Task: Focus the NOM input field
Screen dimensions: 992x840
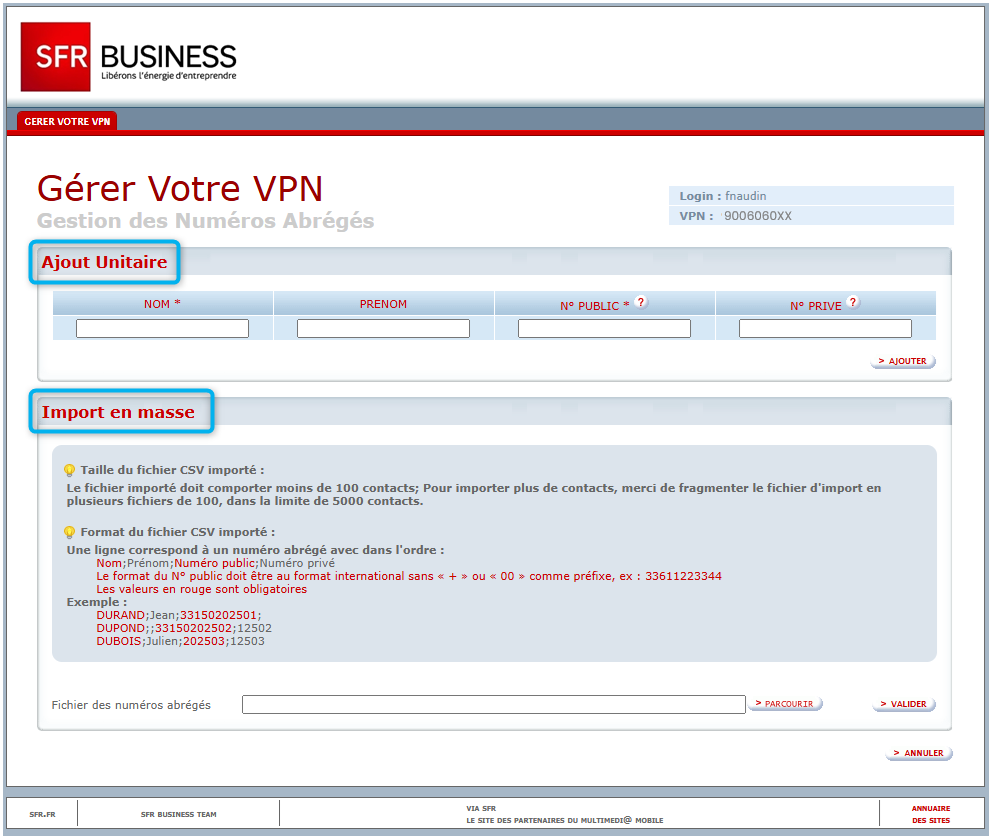Action: (163, 328)
